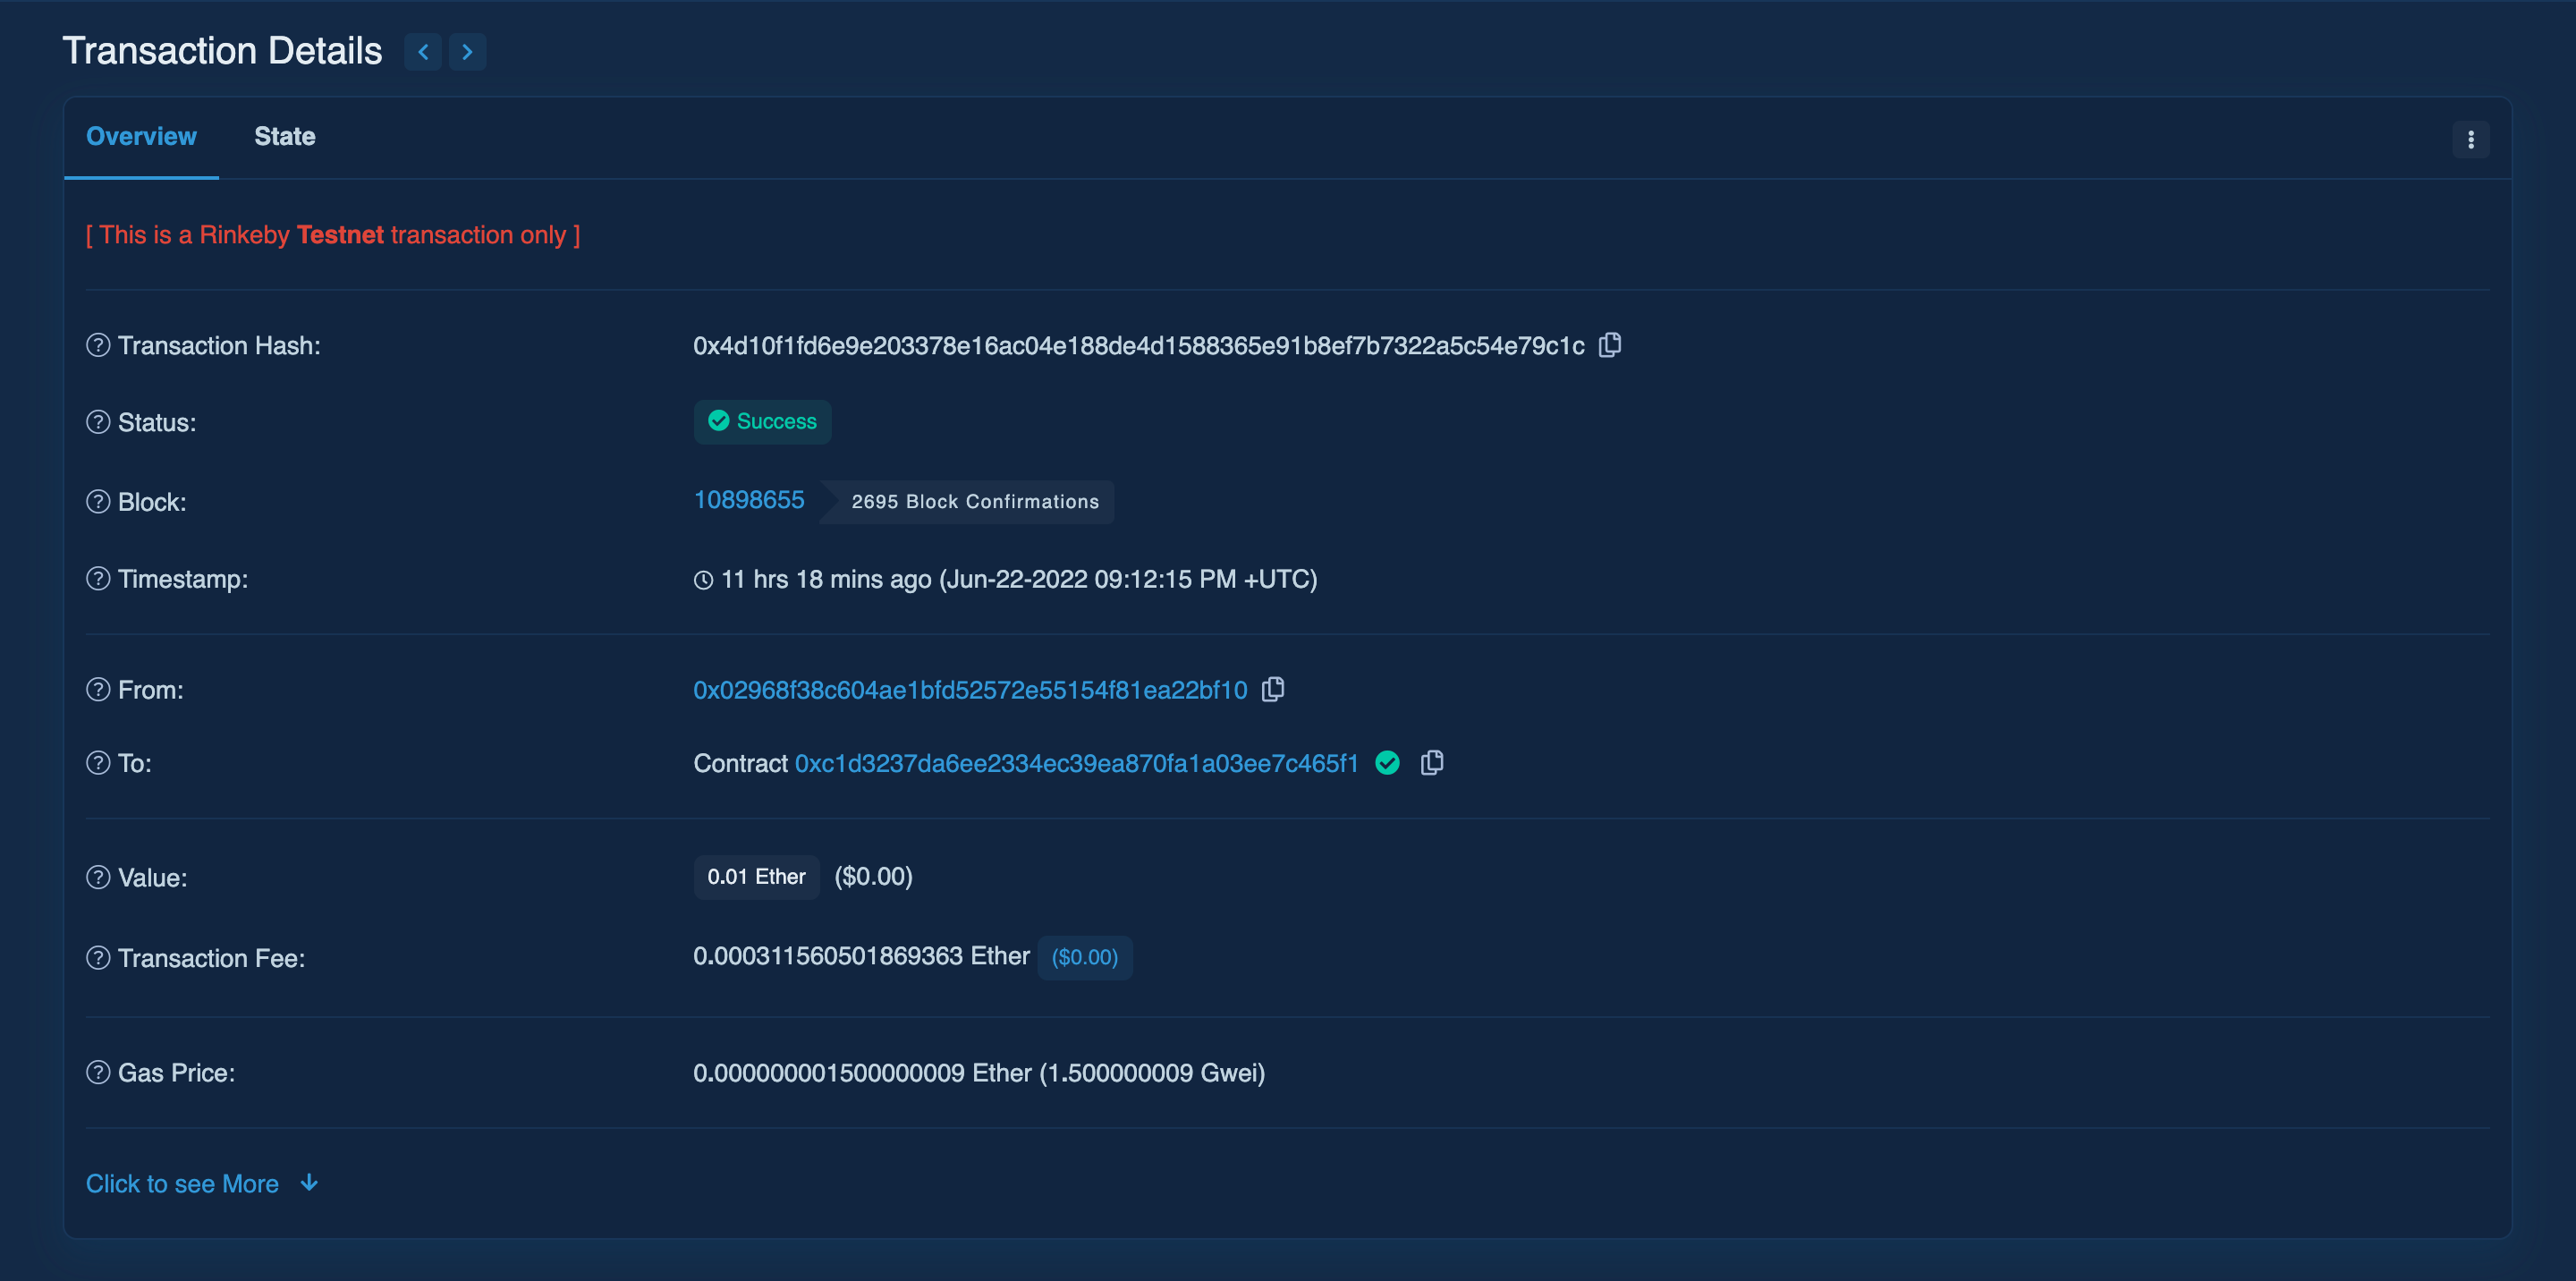
Task: Click the transaction fee $0.00 badge
Action: [1084, 957]
